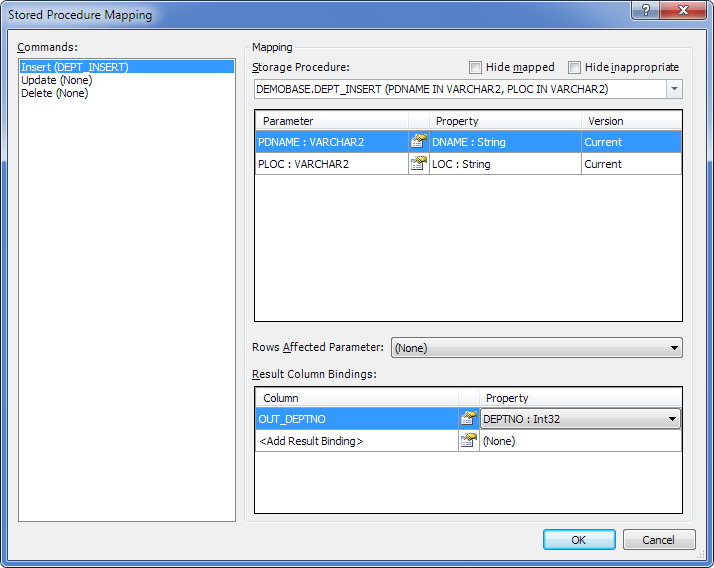The width and height of the screenshot is (714, 568).
Task: Select Insert (DEPT_INSERT) command
Action: point(127,67)
